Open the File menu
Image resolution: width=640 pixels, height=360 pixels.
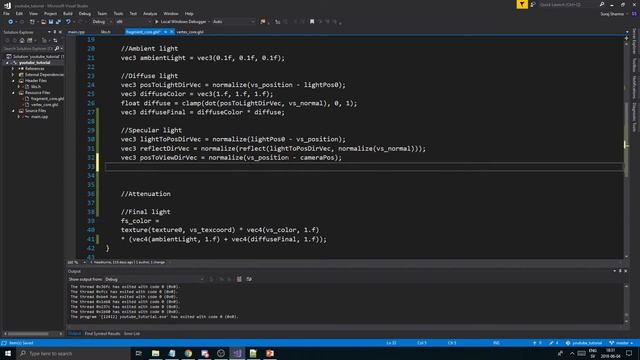coord(7,13)
